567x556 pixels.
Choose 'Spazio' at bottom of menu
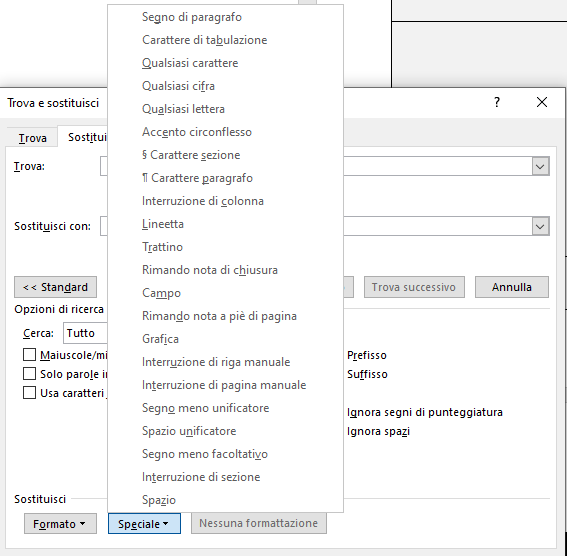coord(225,500)
